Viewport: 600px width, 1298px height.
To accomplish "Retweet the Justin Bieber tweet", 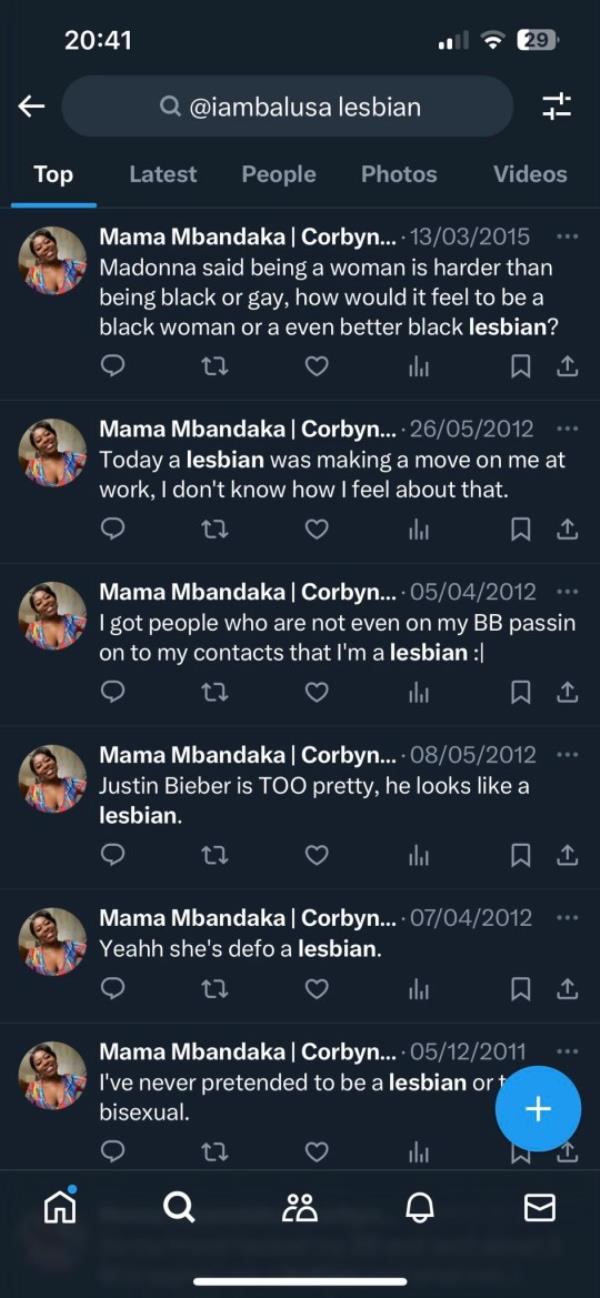I will point(214,855).
